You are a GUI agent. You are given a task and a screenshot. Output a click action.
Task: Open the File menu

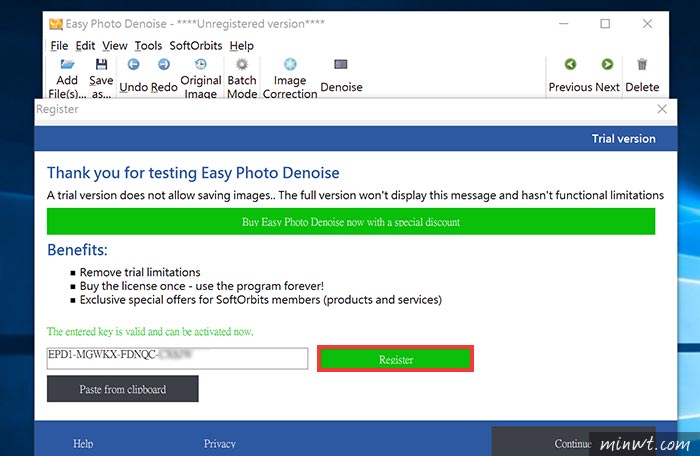point(59,46)
